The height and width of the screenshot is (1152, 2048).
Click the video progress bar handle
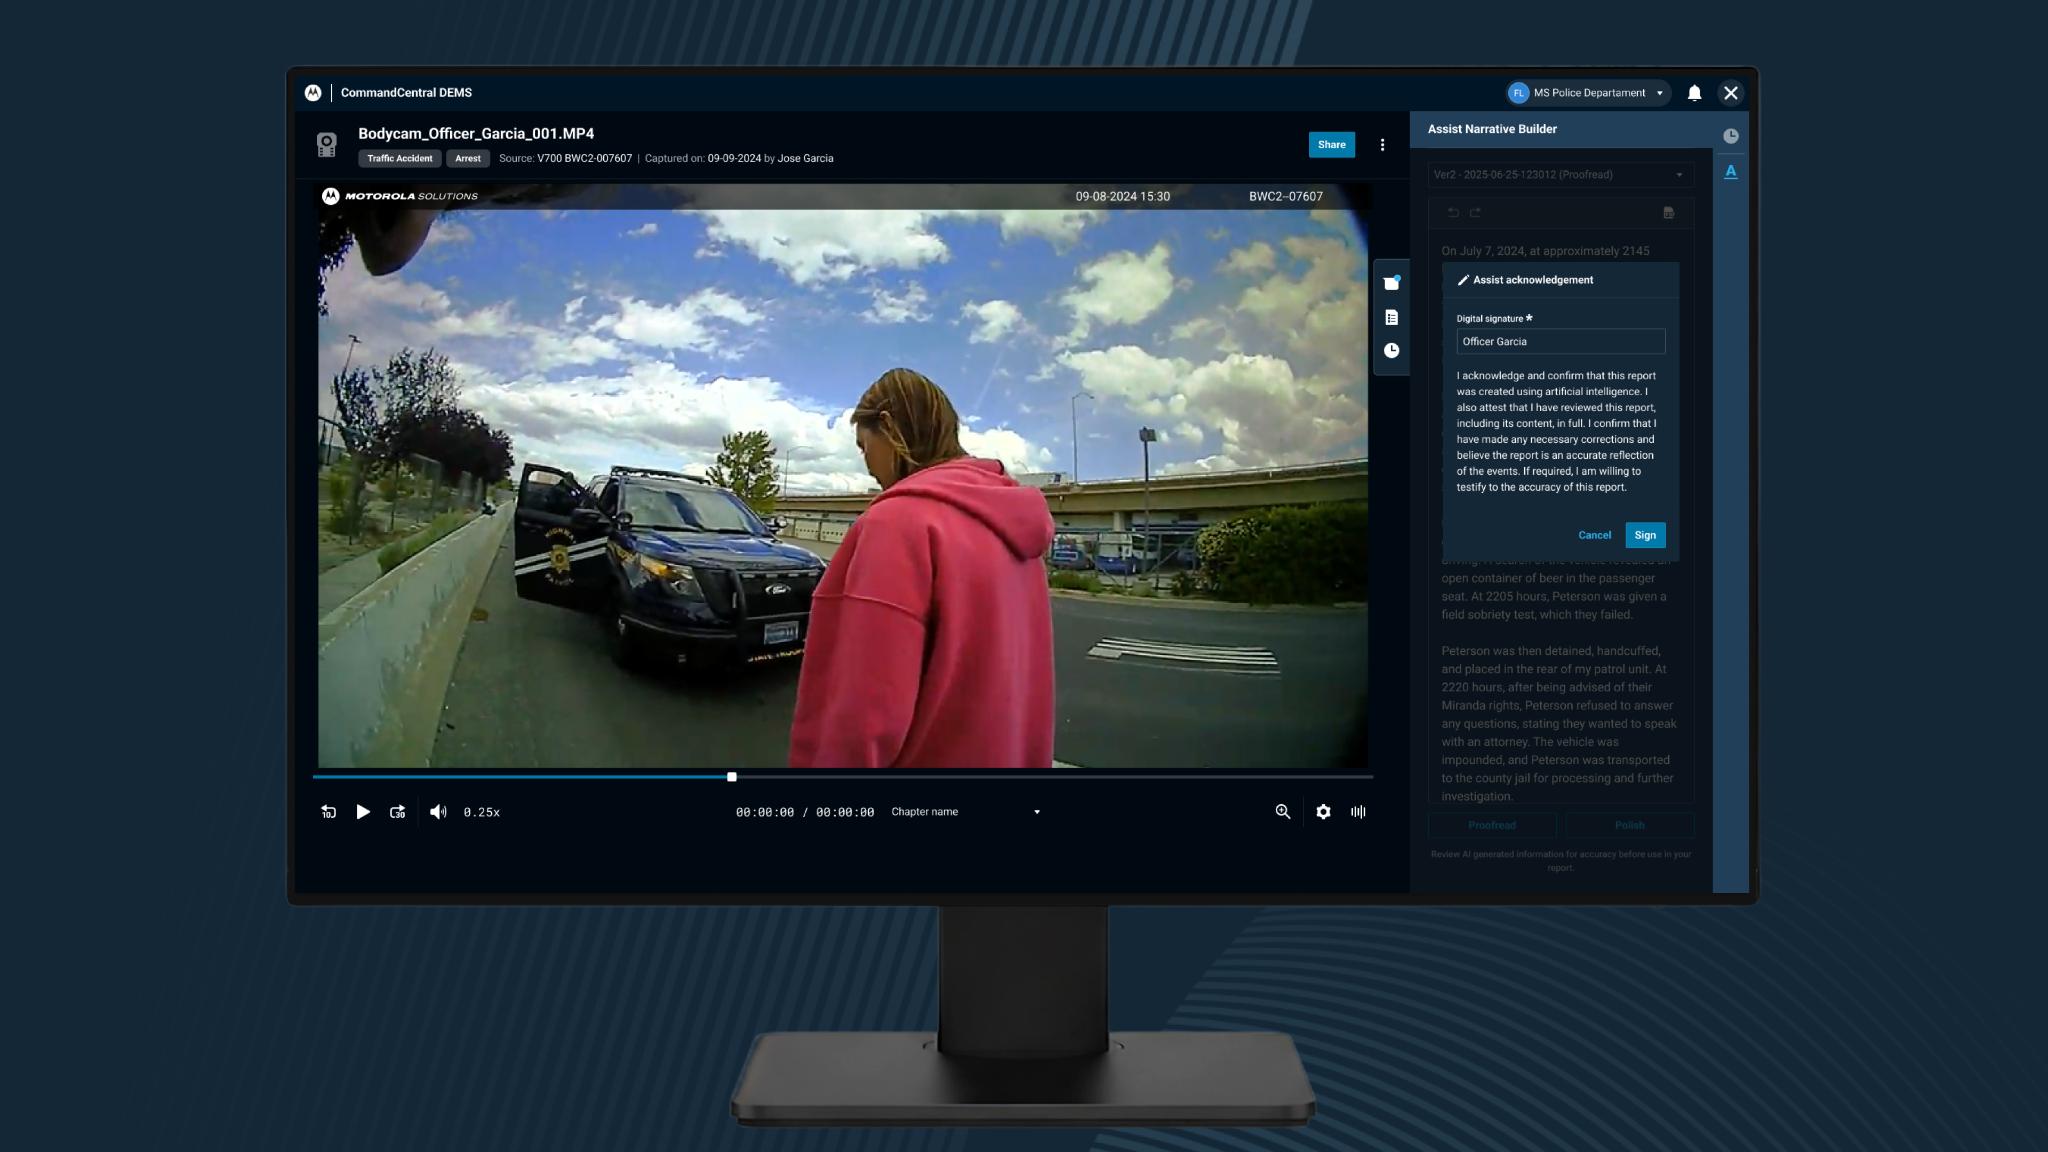pos(732,777)
